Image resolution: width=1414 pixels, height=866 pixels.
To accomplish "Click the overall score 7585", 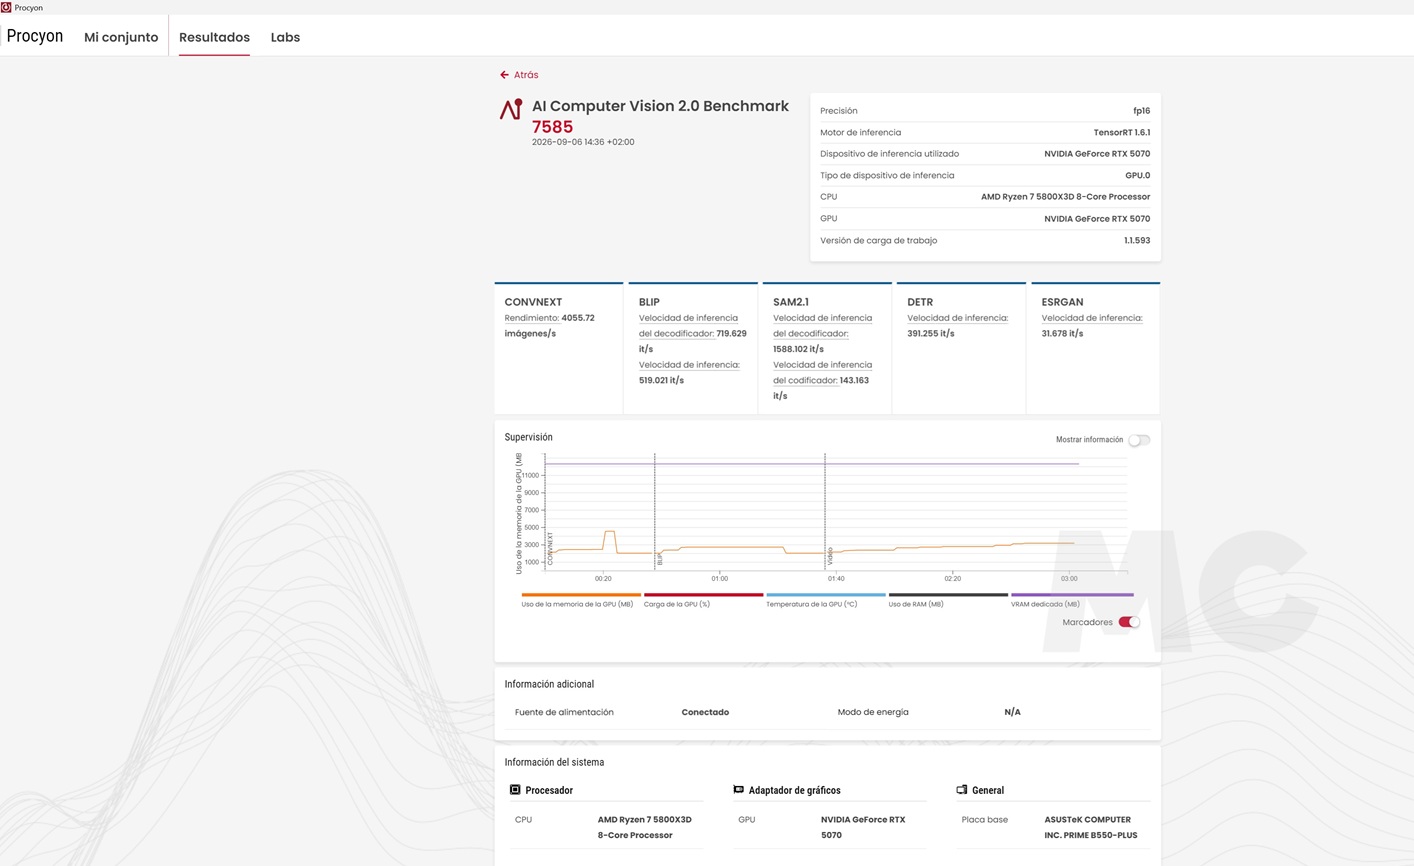I will 552,127.
